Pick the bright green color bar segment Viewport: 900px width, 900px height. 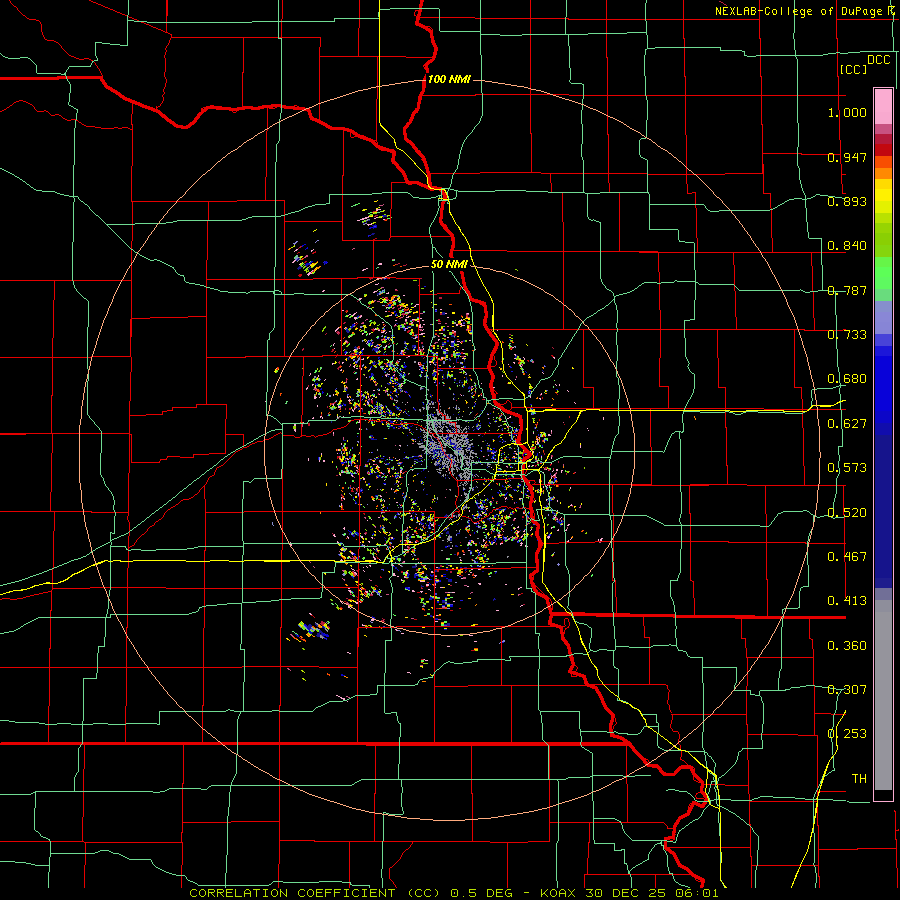883,273
